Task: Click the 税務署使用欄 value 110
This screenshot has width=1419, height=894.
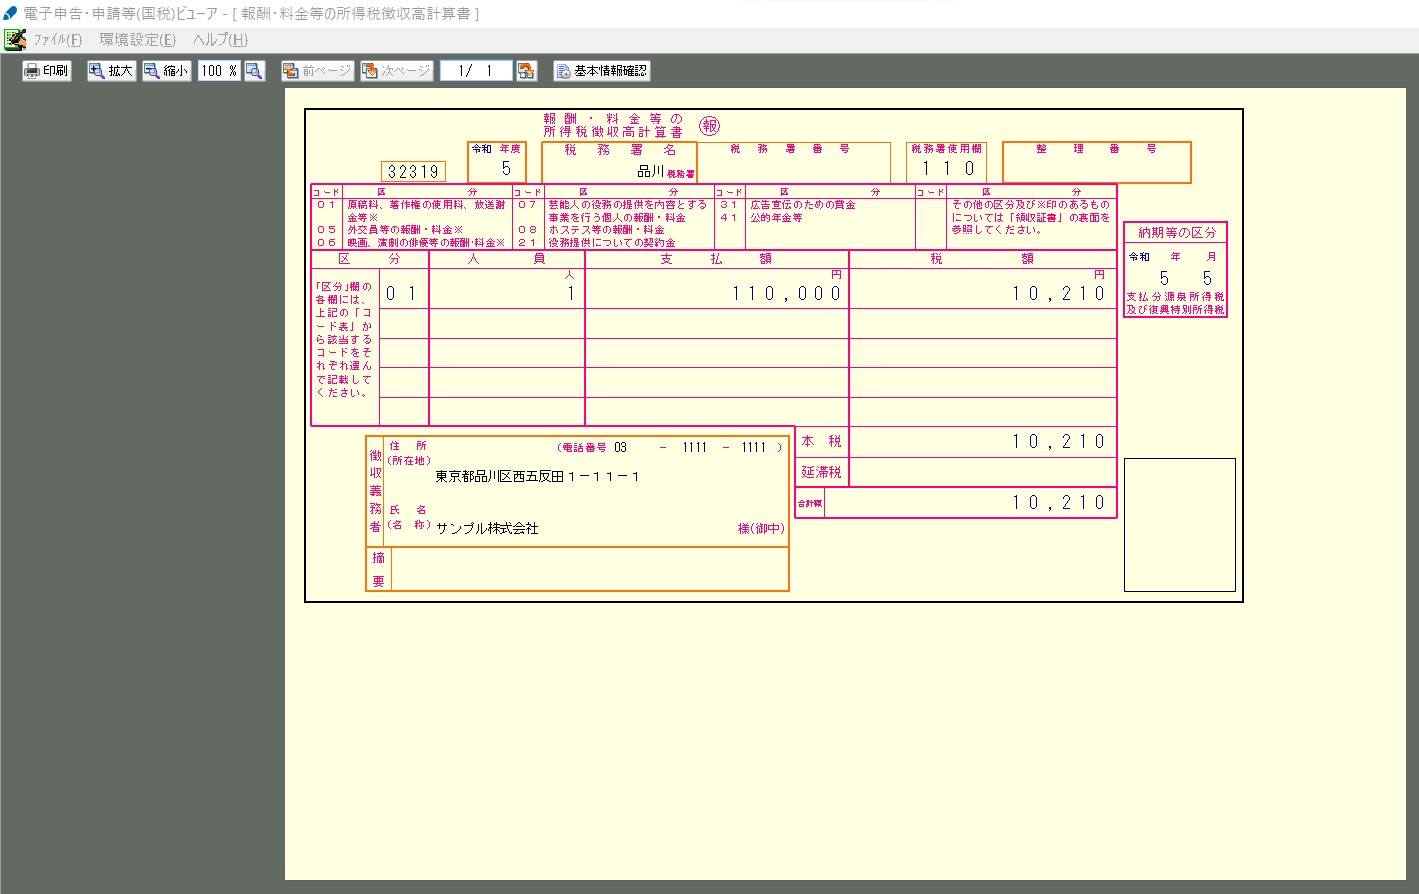Action: [x=947, y=169]
